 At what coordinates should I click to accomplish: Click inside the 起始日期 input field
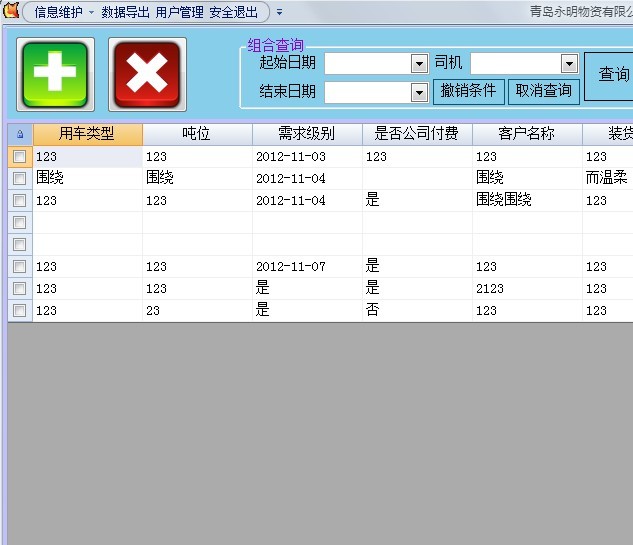(x=368, y=64)
